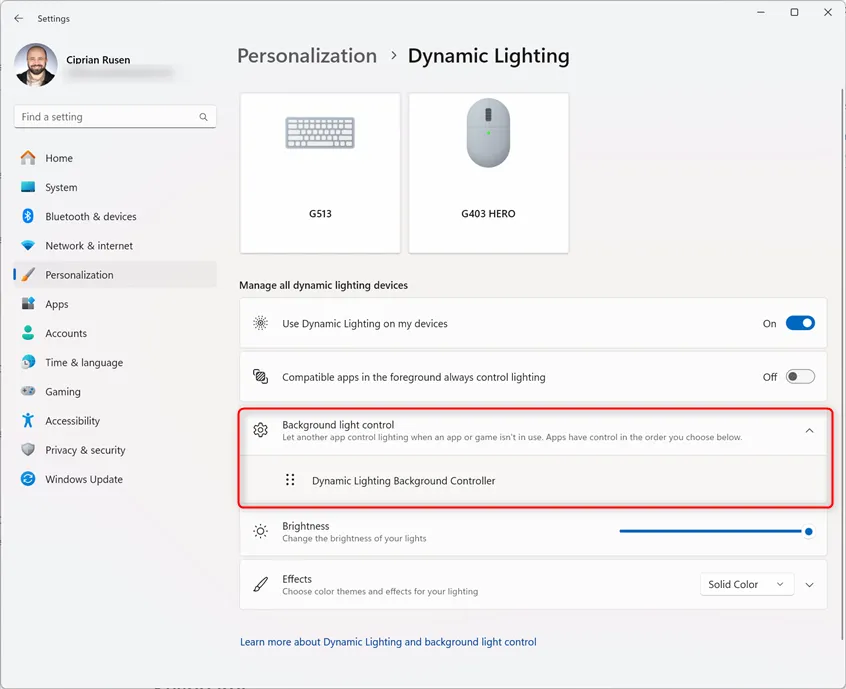846x689 pixels.
Task: Open Network & internet settings
Action: point(88,245)
